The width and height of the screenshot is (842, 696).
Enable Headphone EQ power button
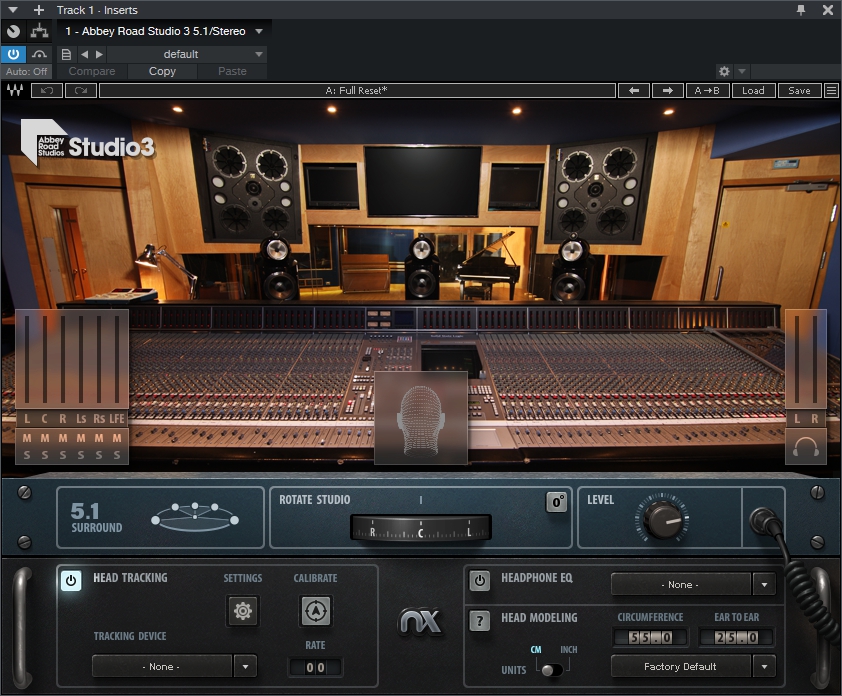pyautogui.click(x=480, y=580)
